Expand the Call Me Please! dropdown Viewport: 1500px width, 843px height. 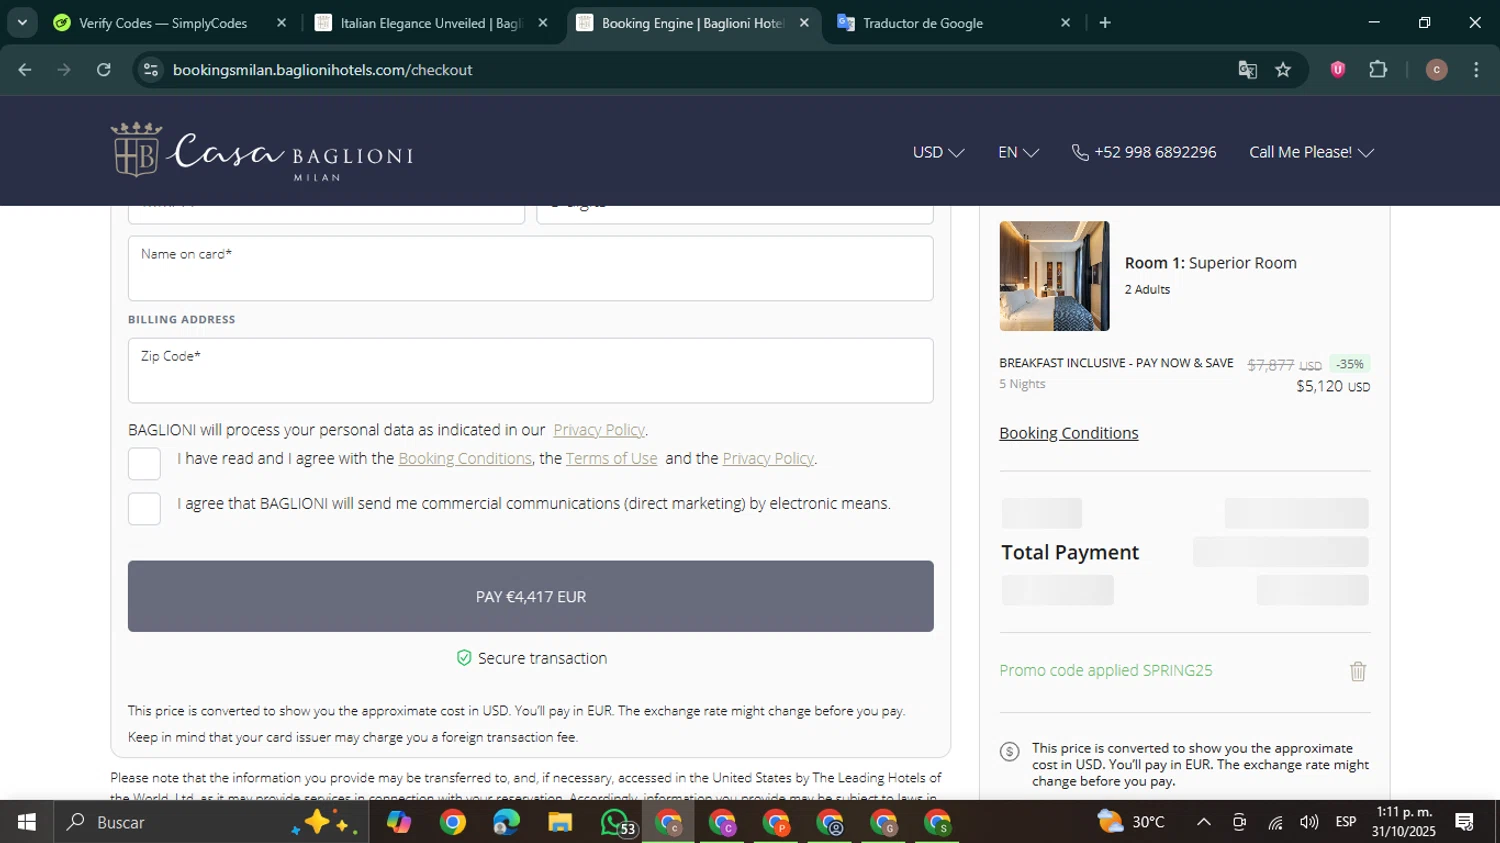click(1311, 152)
